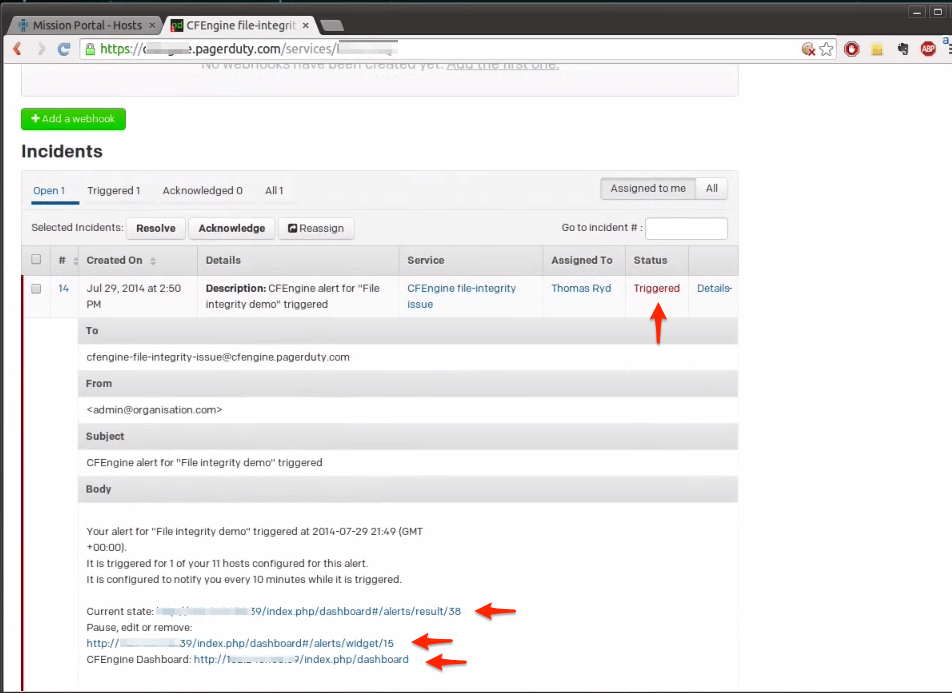
Task: Switch to Mission Portal - Hosts tab
Action: [x=84, y=25]
